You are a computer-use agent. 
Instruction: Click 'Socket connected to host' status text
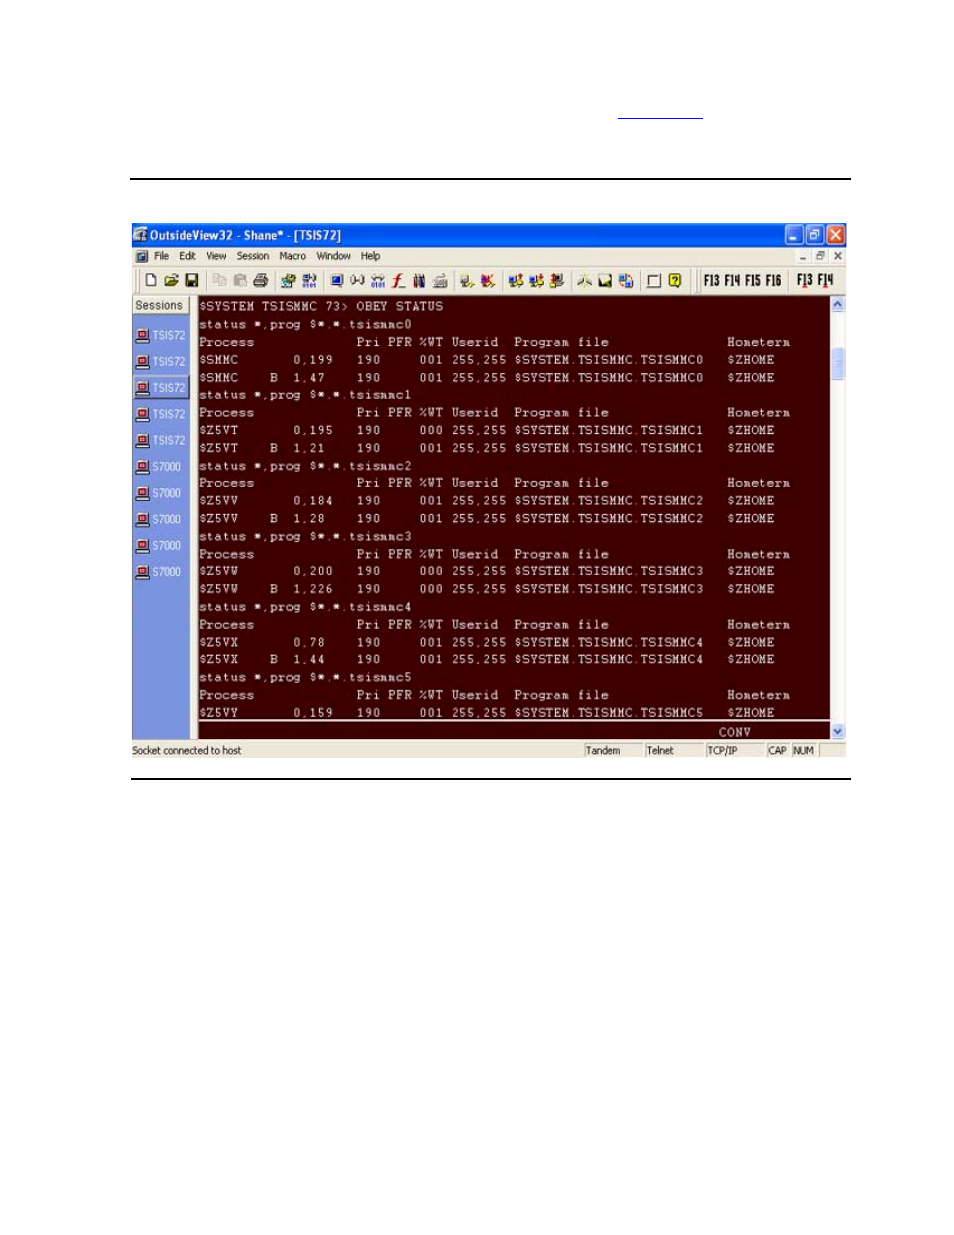tap(187, 751)
